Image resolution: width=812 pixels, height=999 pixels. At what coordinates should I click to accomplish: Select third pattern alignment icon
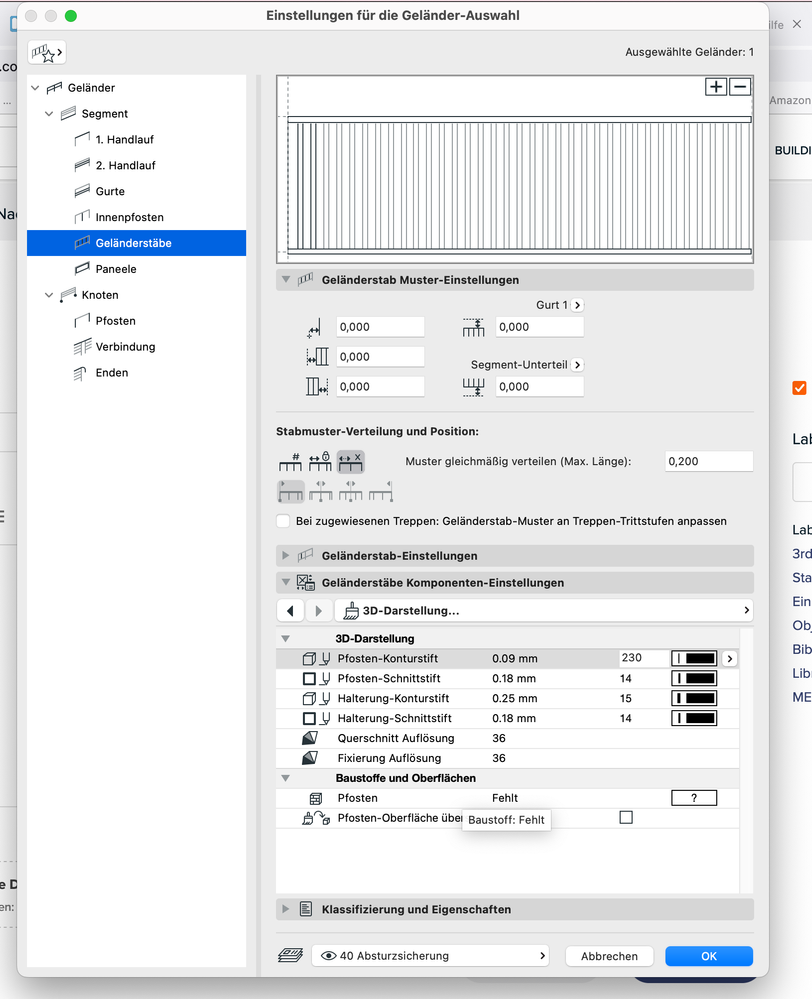[x=351, y=491]
